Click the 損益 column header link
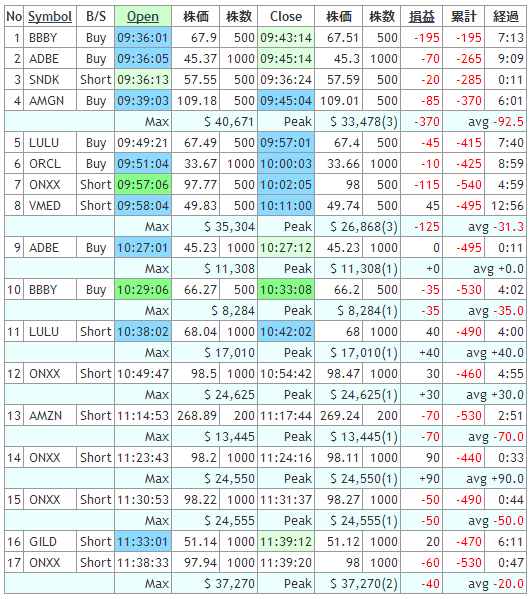The width and height of the screenshot is (530, 599). (x=421, y=16)
